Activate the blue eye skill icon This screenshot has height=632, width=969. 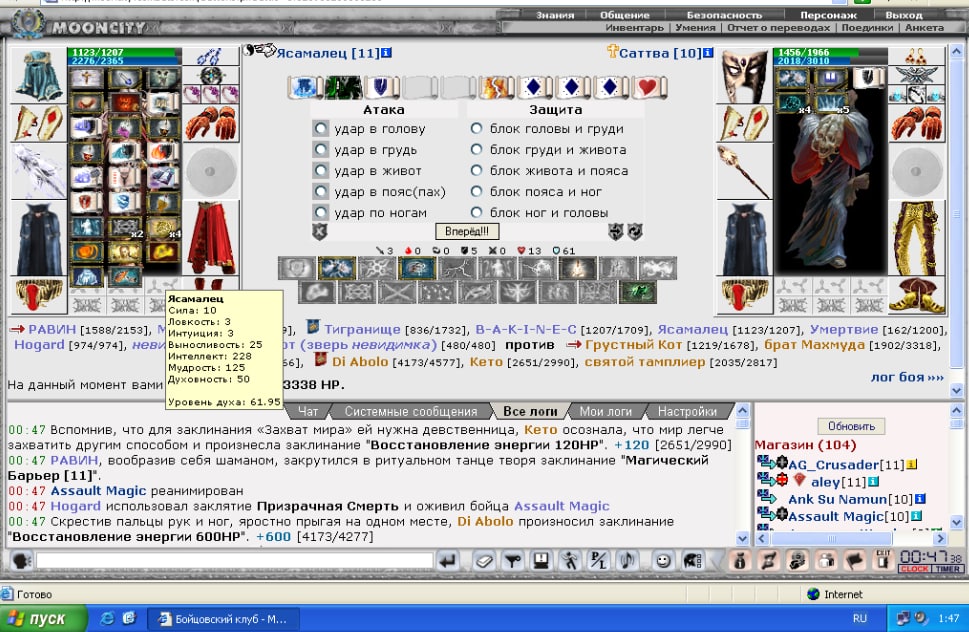pos(417,269)
